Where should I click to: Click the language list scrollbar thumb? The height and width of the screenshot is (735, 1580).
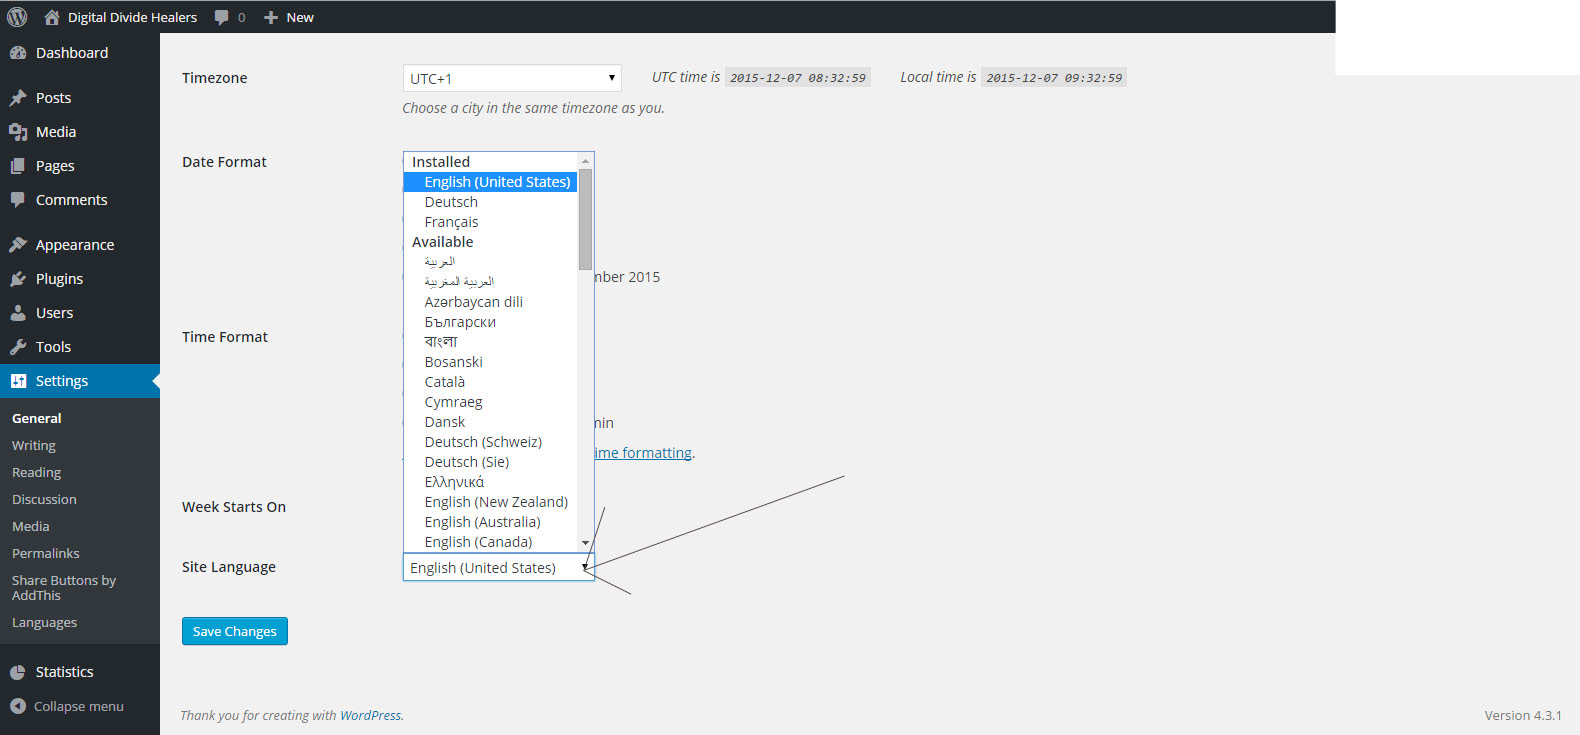pyautogui.click(x=585, y=219)
